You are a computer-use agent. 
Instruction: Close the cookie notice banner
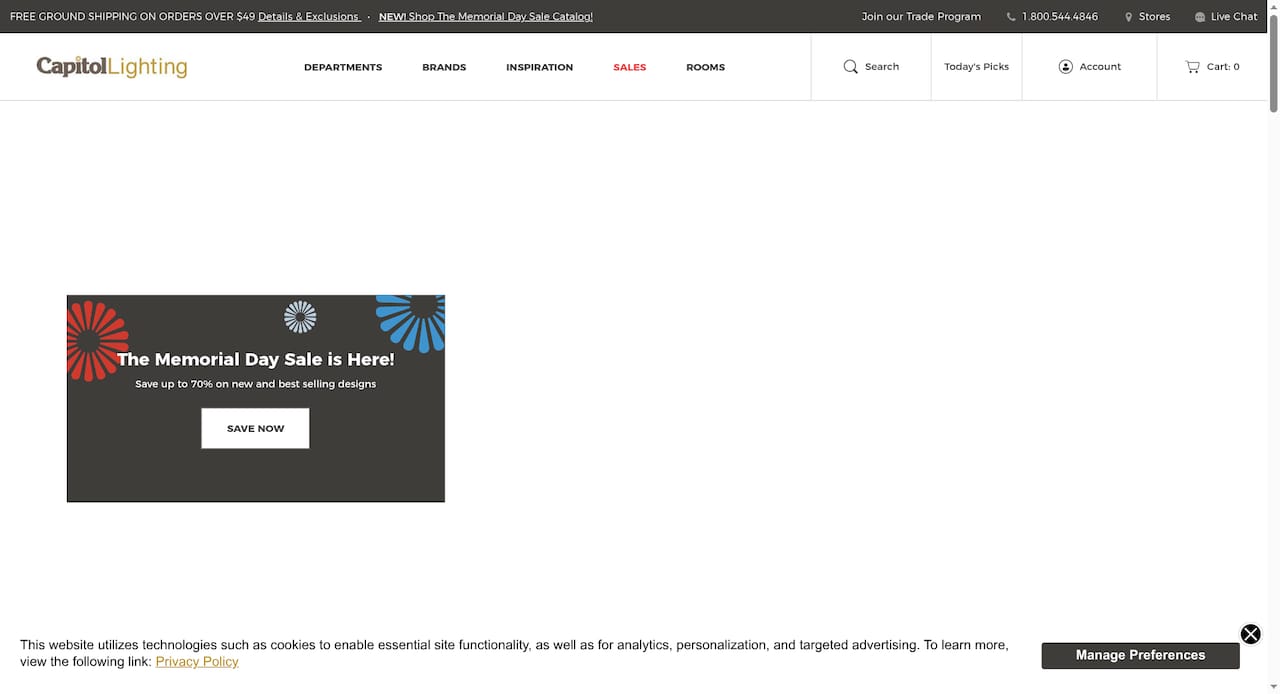tap(1250, 634)
